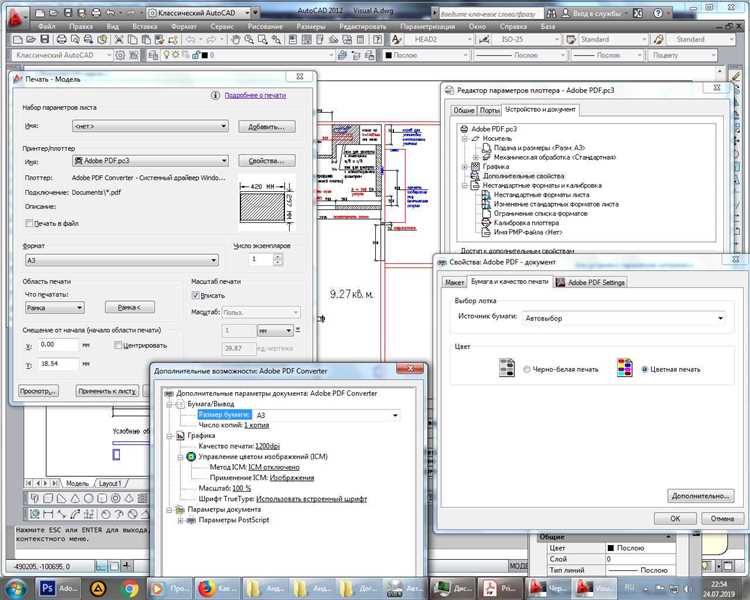The height and width of the screenshot is (600, 750).
Task: Expand 'Параметры PostScript' node
Action: (x=180, y=520)
